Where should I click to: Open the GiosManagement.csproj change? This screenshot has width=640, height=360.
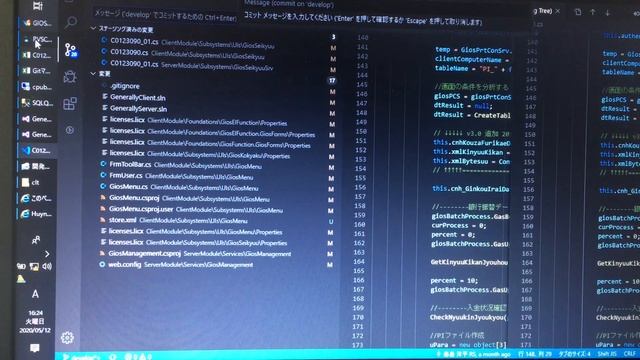click(x=216, y=253)
